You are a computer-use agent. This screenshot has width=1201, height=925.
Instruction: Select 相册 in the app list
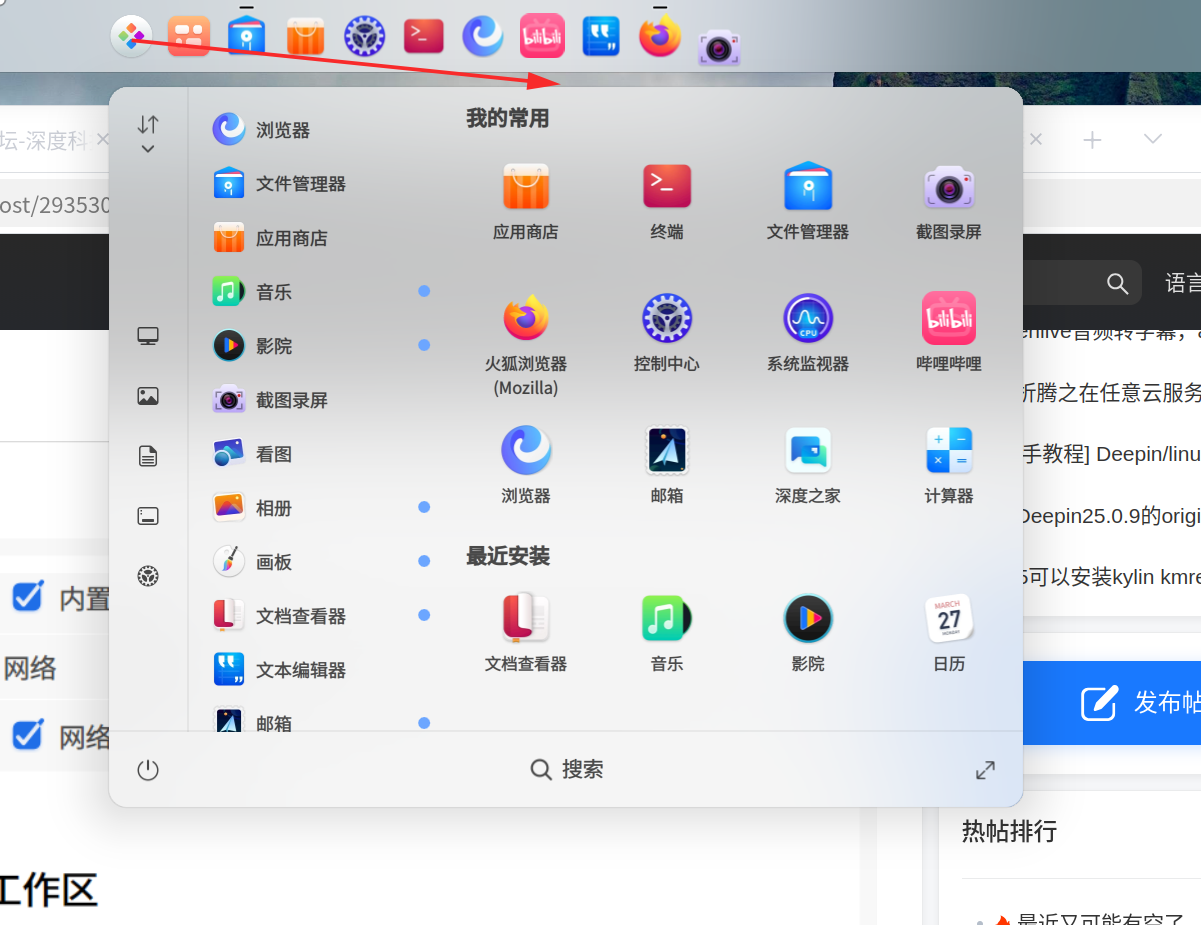(320, 508)
